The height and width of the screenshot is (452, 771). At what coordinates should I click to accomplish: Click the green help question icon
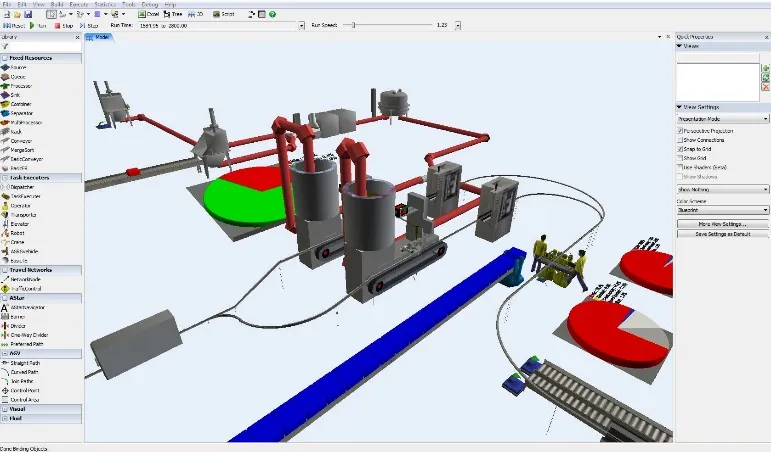[272, 14]
